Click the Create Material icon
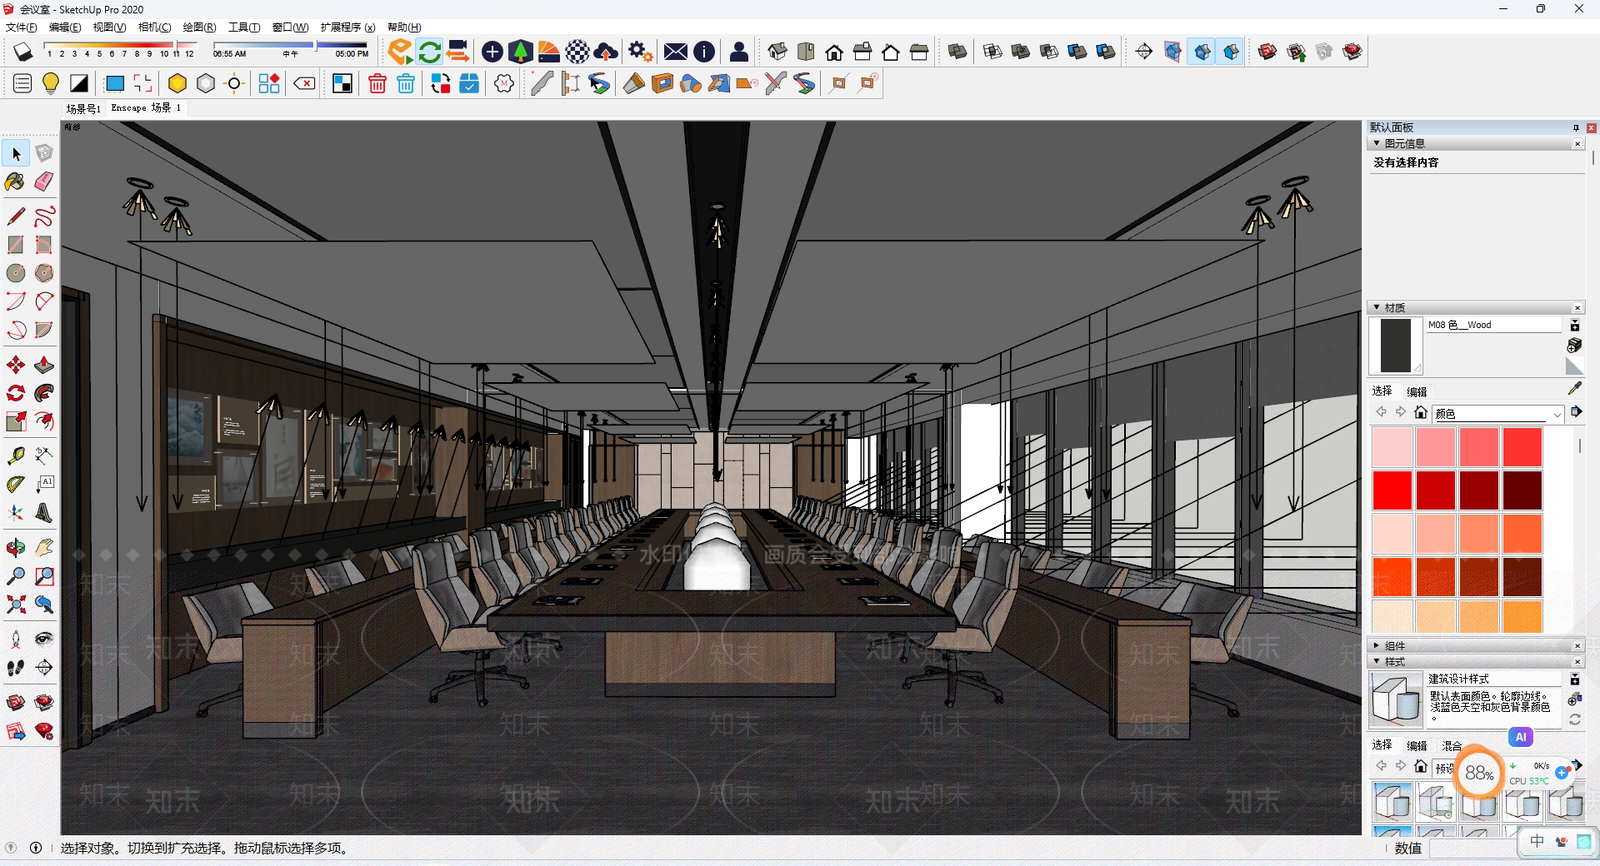The width and height of the screenshot is (1600, 866). pyautogui.click(x=1574, y=345)
